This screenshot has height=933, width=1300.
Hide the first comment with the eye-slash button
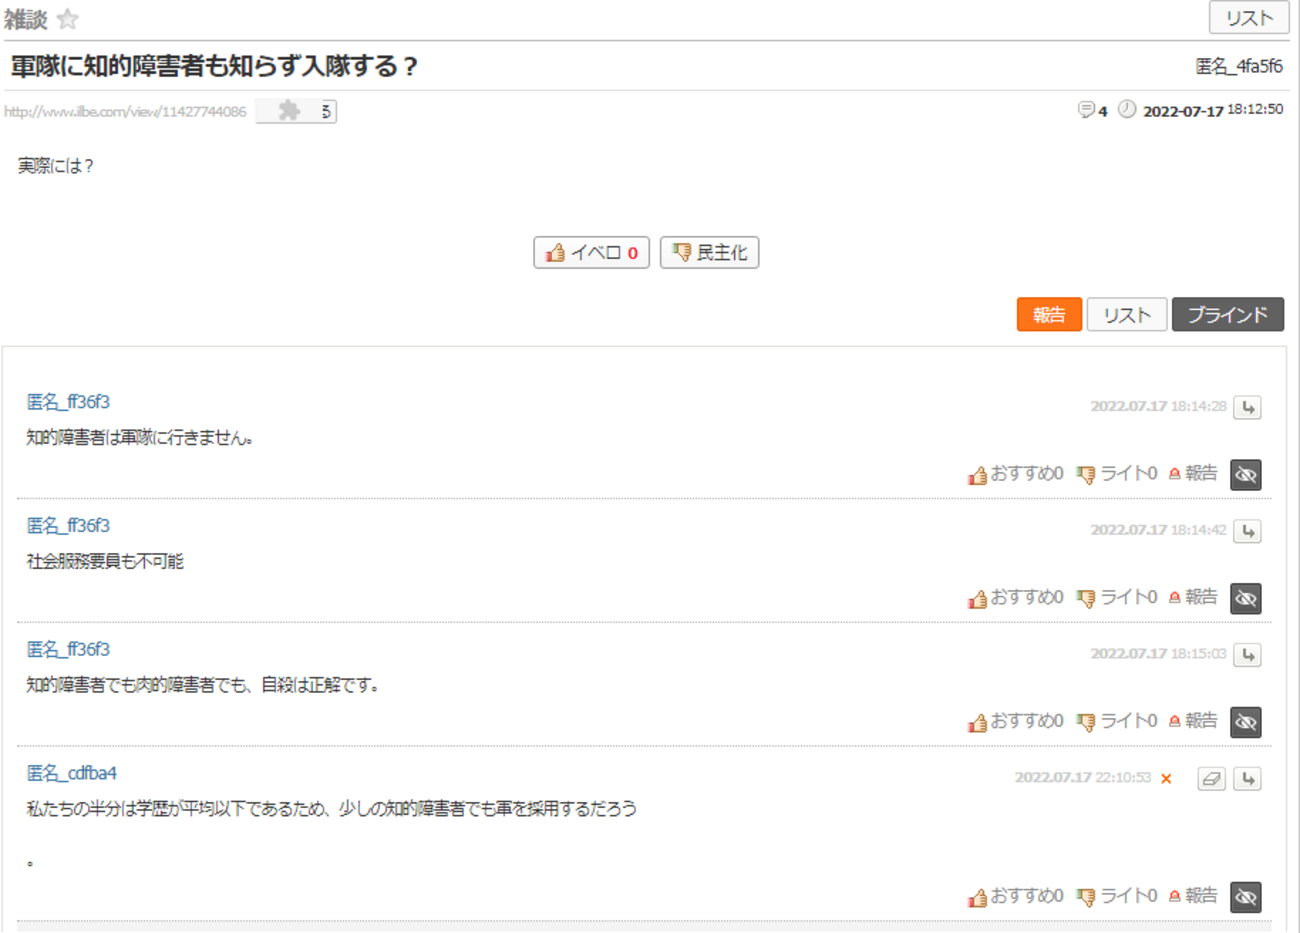pyautogui.click(x=1246, y=475)
